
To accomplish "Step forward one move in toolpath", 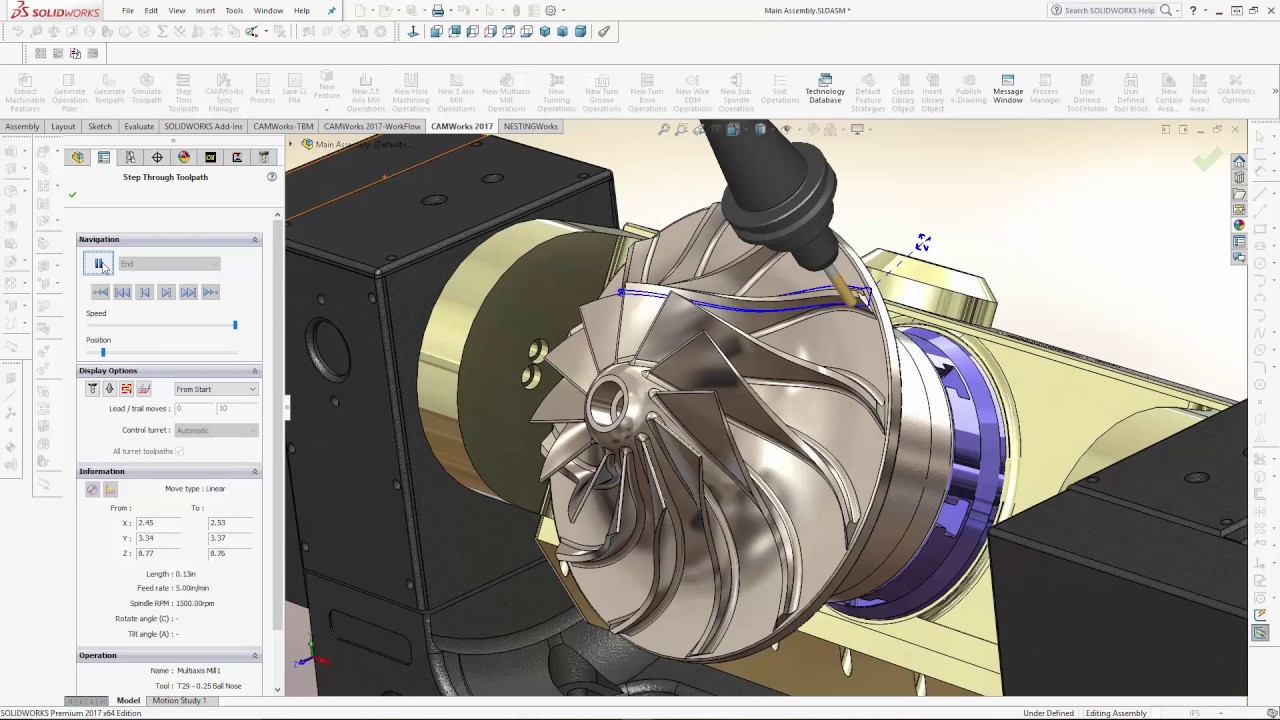I will coord(166,292).
